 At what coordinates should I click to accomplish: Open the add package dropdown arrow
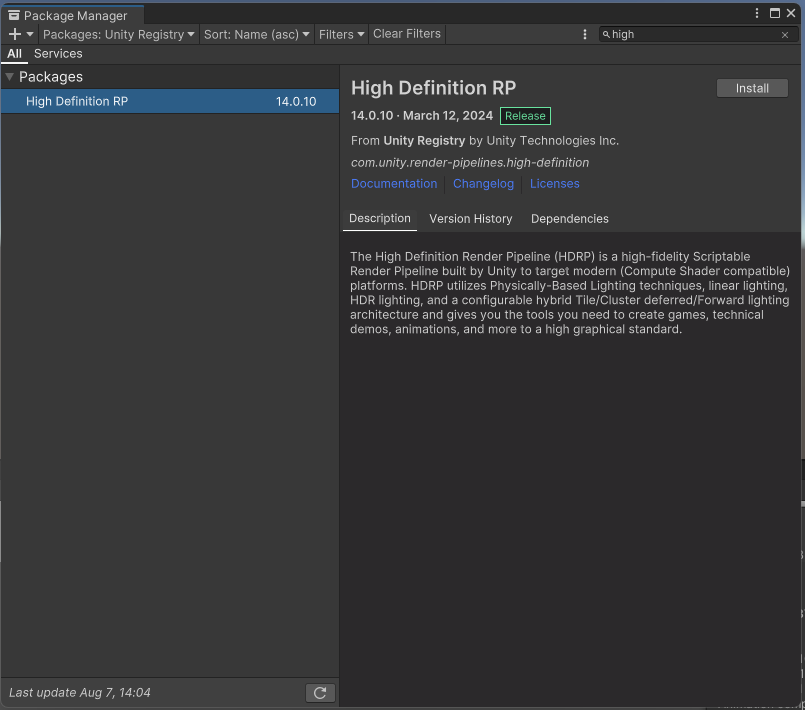coord(30,34)
